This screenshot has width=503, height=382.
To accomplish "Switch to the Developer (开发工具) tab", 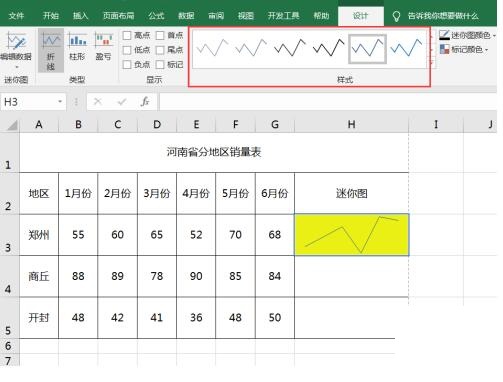I will pos(284,16).
